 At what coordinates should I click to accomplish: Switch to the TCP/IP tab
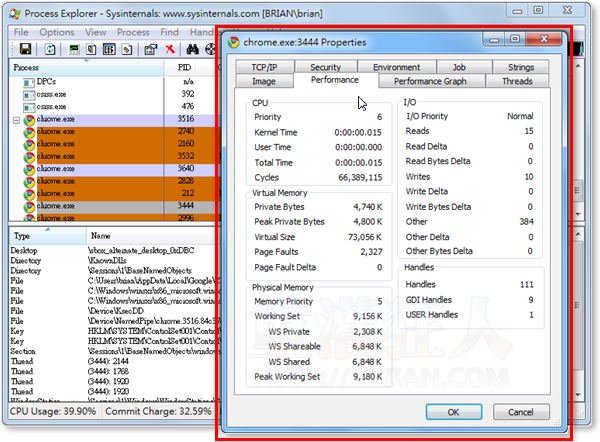pyautogui.click(x=264, y=67)
